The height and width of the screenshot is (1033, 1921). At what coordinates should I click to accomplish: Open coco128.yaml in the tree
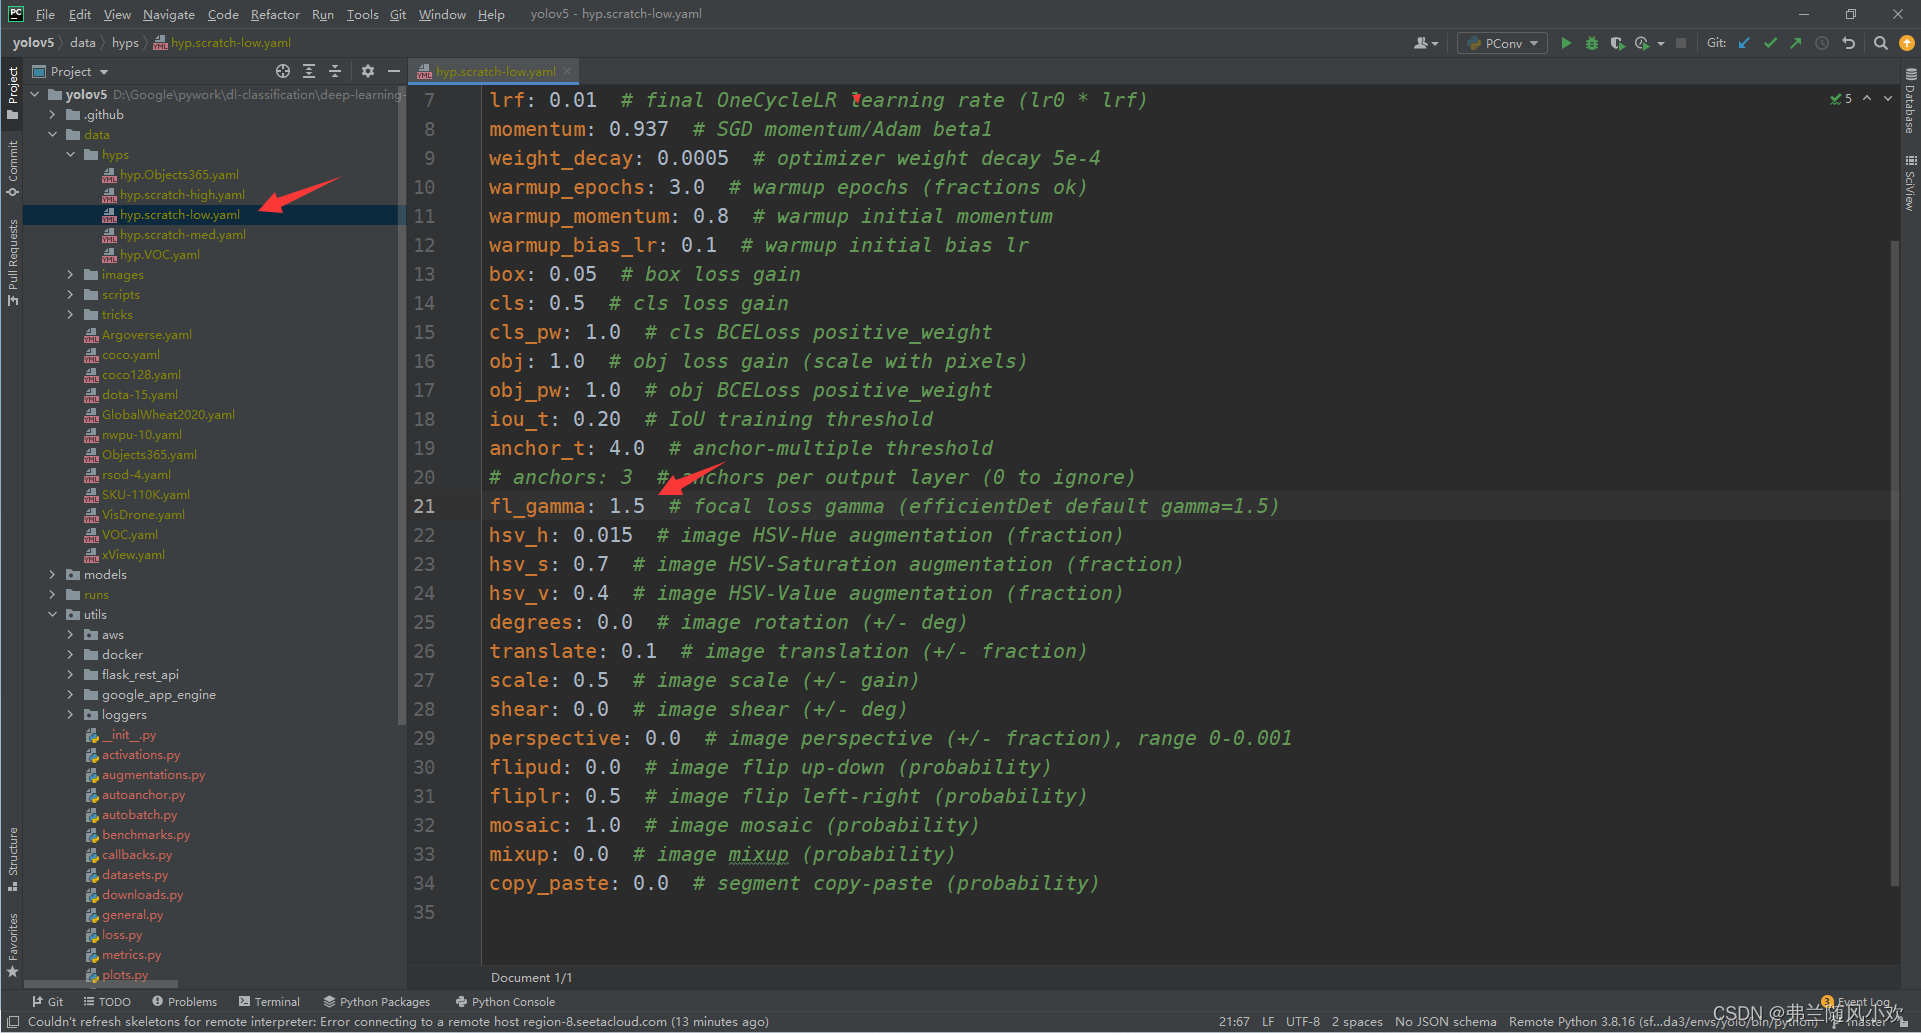pos(141,375)
